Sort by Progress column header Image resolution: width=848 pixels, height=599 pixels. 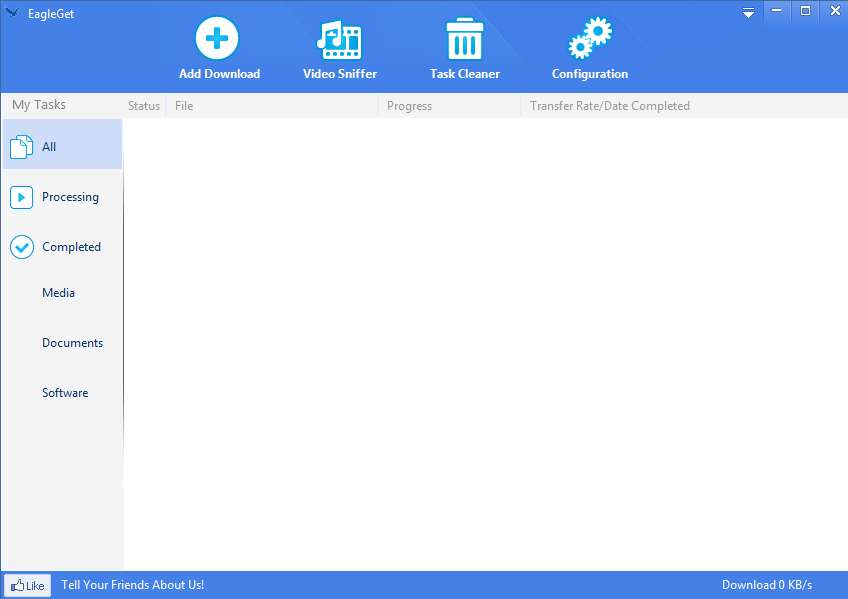(x=449, y=105)
